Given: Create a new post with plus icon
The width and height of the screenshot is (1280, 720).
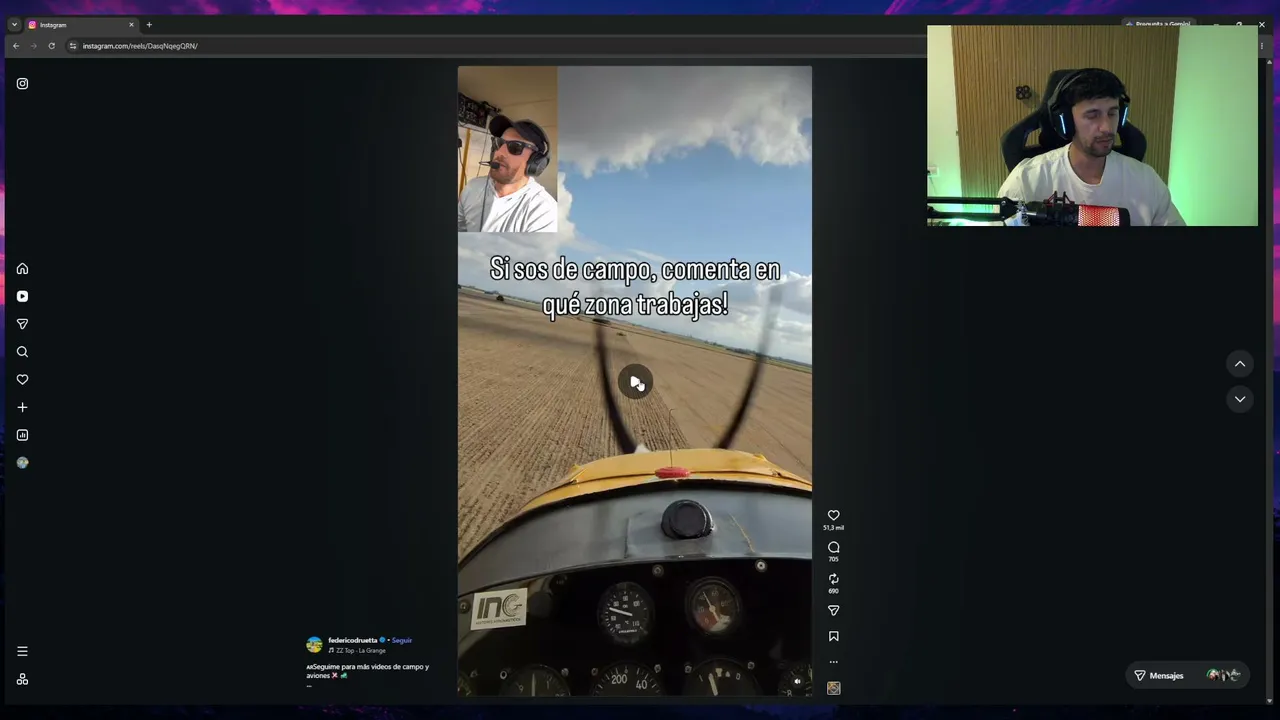Looking at the screenshot, I should (22, 407).
